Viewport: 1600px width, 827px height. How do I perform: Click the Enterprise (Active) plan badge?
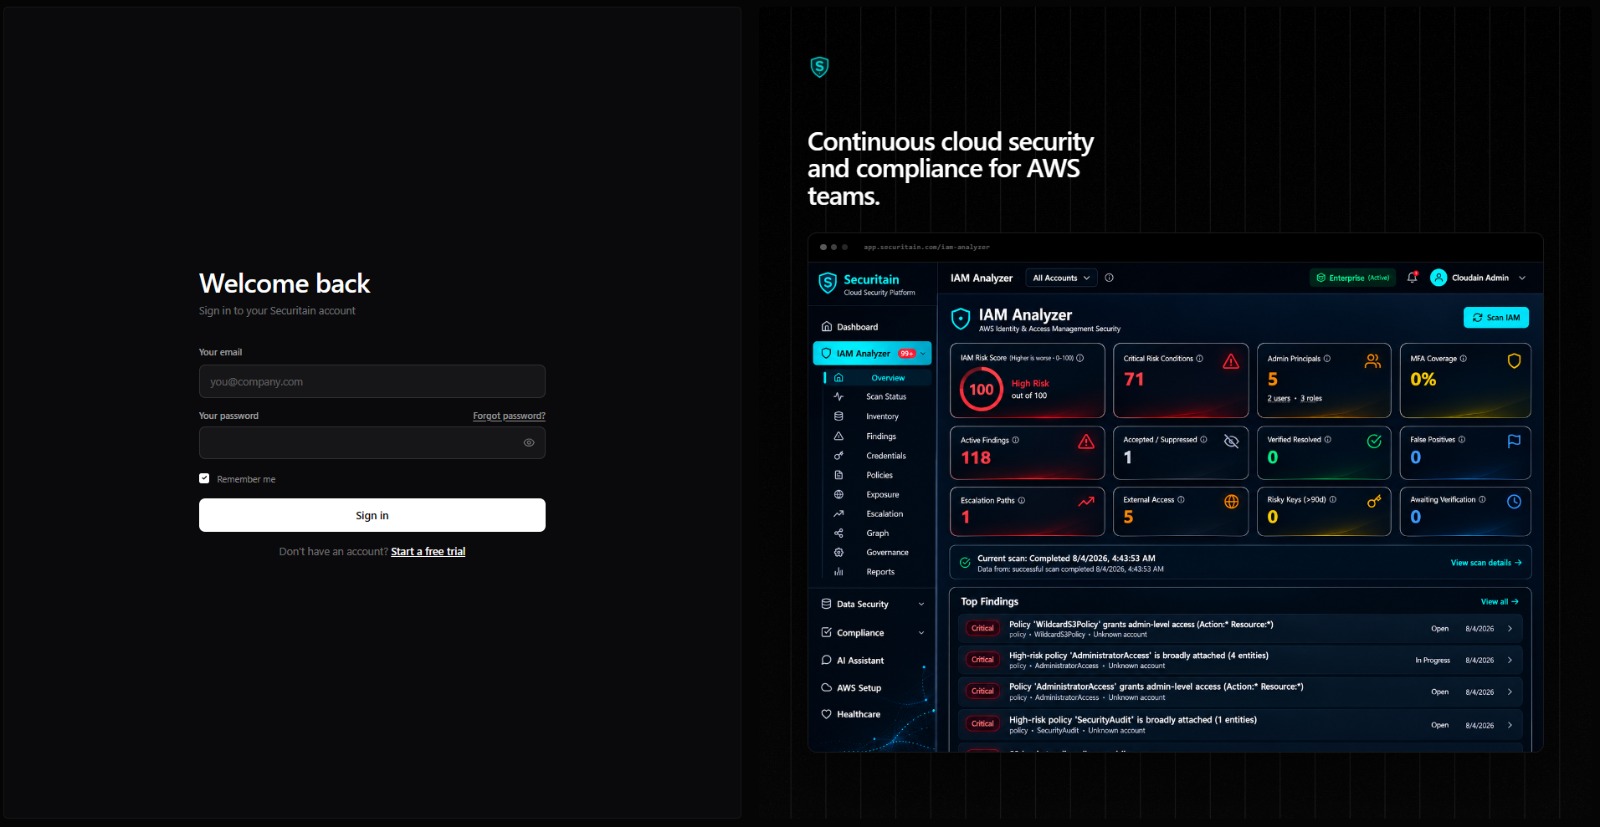(x=1353, y=278)
